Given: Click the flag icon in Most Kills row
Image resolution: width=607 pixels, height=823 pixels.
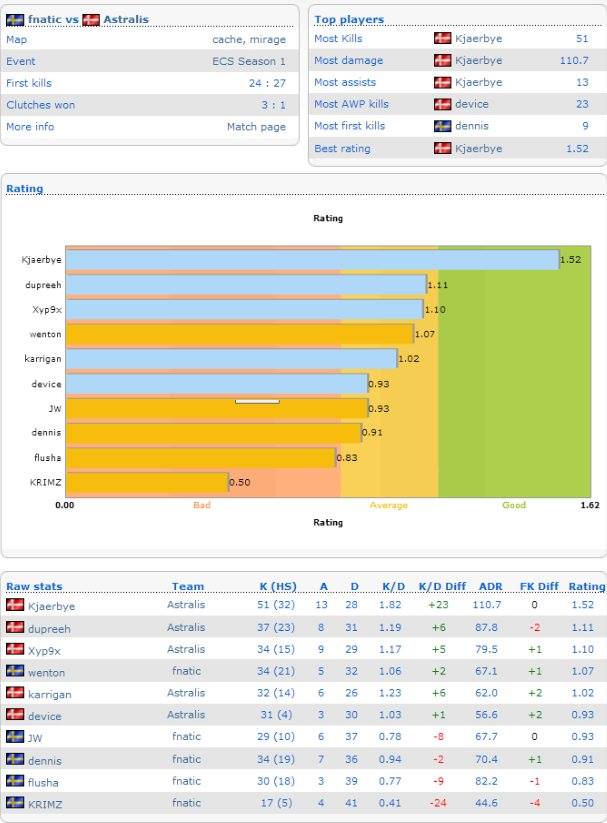Looking at the screenshot, I should pos(443,38).
